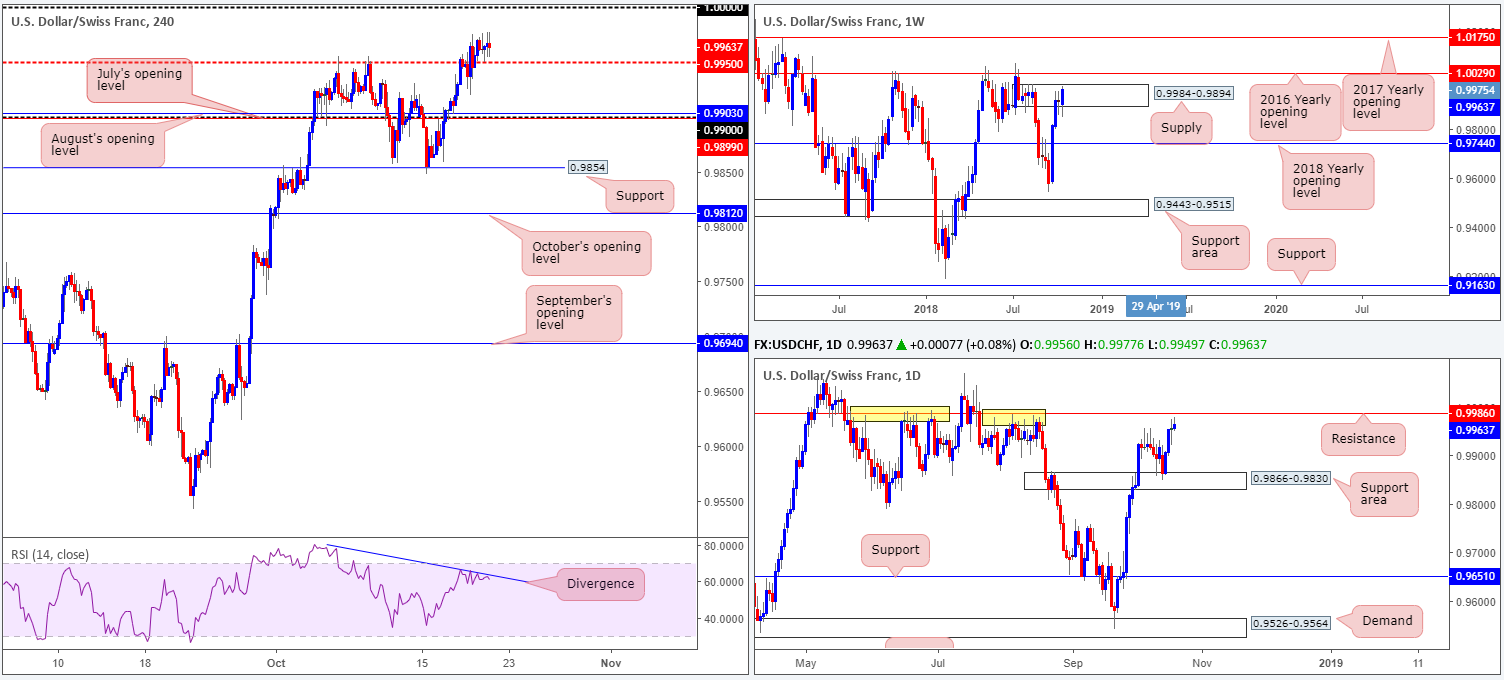The image size is (1504, 680).
Task: Select the '2016 Yearly opening level' callout
Action: [1295, 112]
